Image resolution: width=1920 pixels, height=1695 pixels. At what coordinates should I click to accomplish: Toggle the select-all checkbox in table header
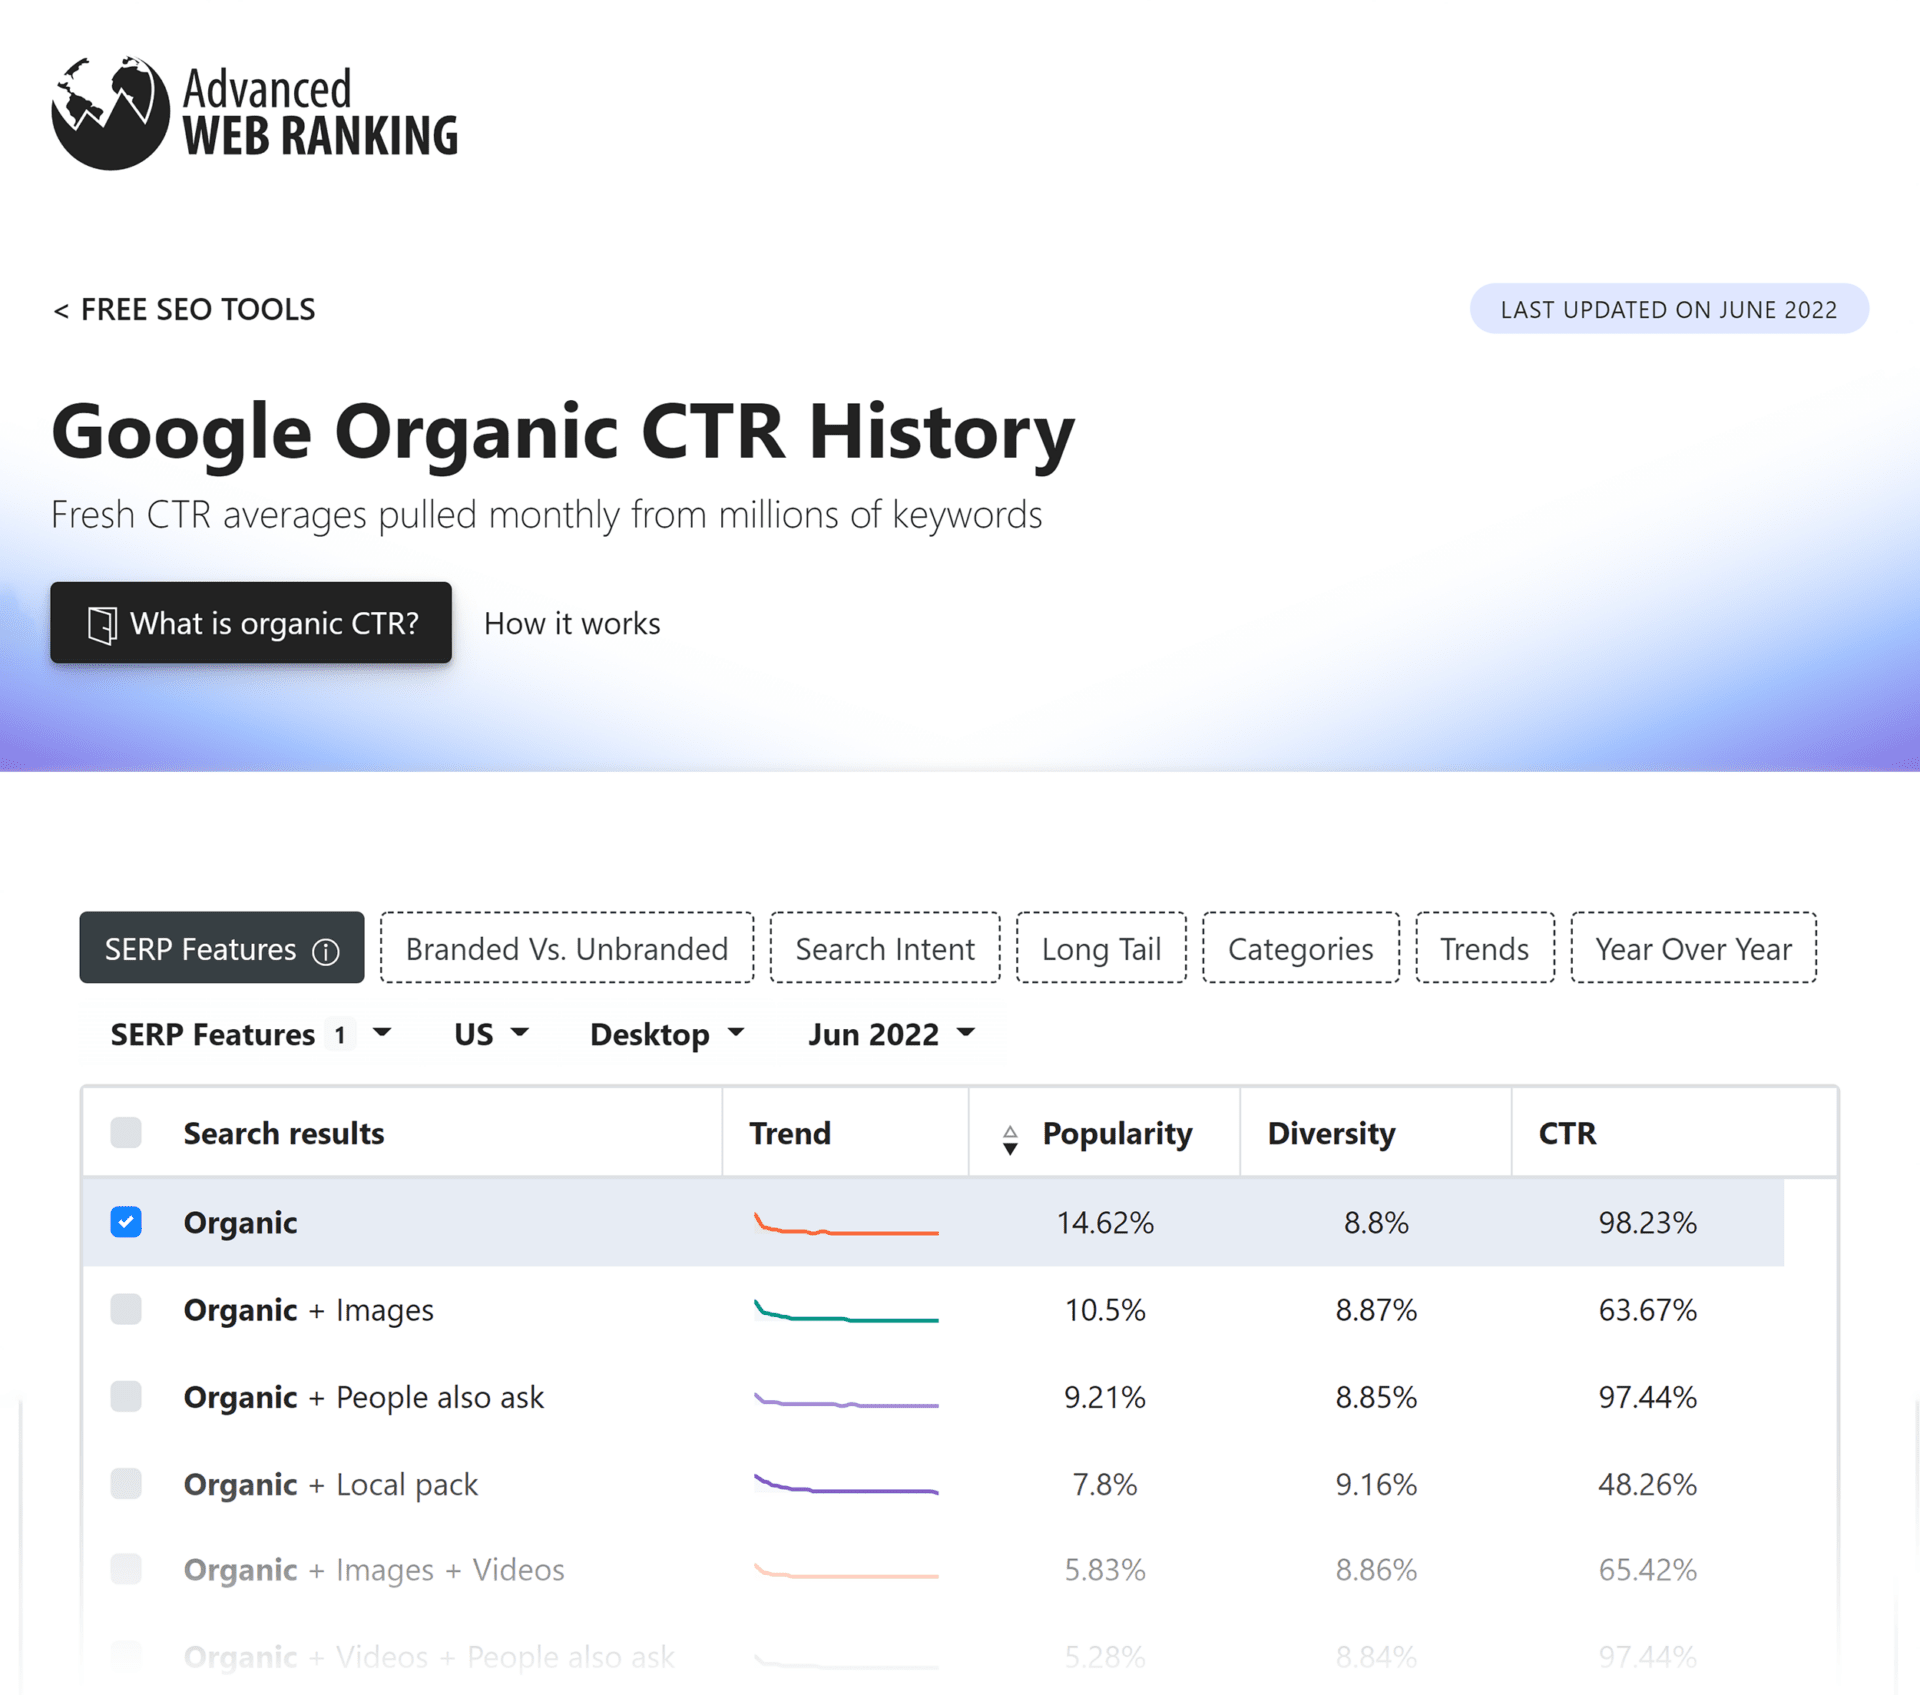click(126, 1133)
